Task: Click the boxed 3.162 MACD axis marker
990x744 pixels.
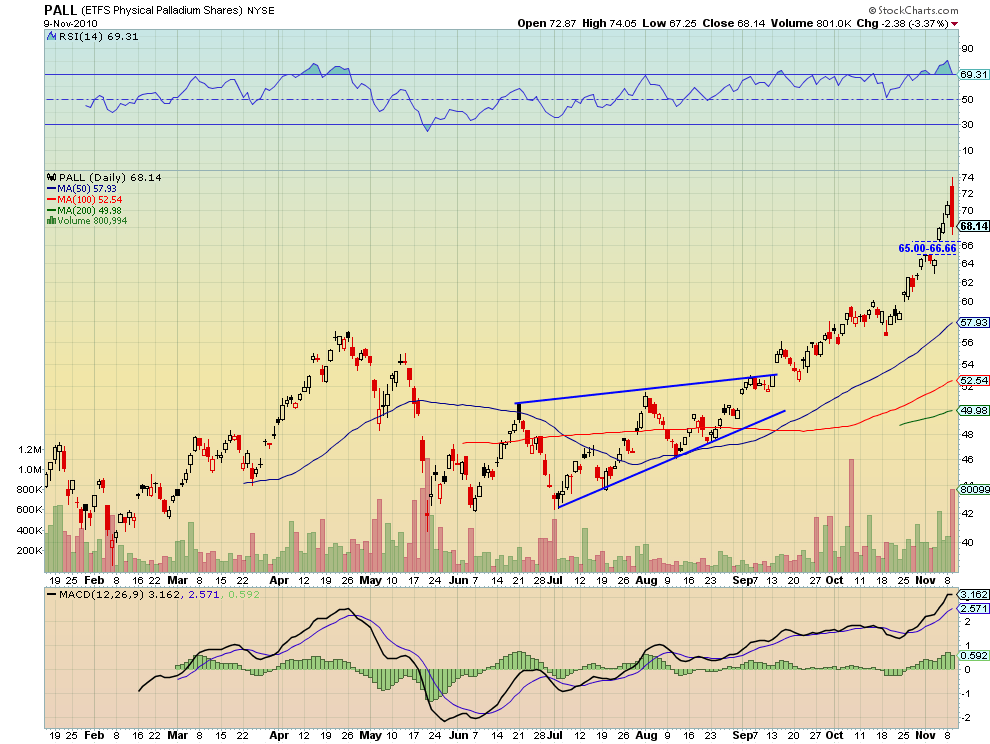Action: (974, 595)
